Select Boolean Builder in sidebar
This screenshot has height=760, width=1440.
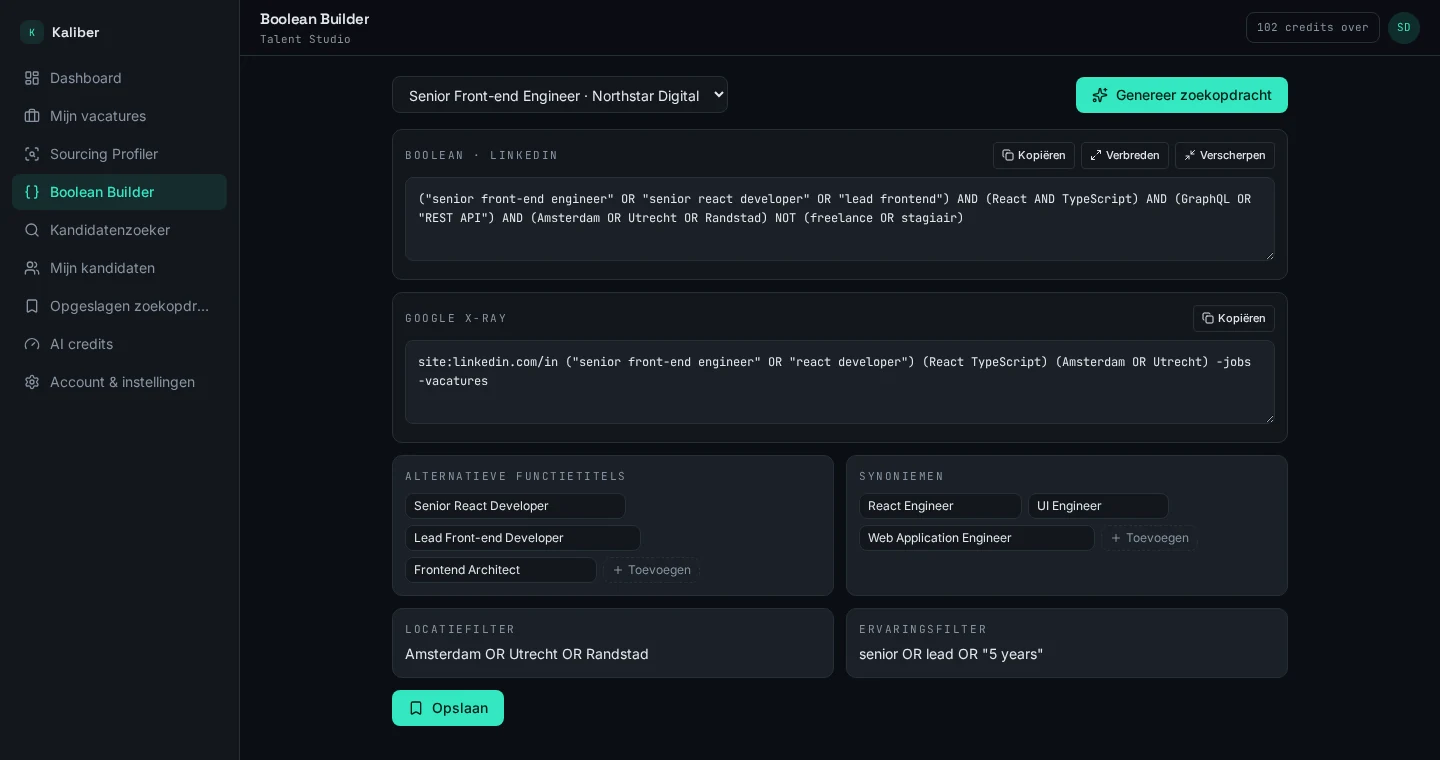point(119,192)
